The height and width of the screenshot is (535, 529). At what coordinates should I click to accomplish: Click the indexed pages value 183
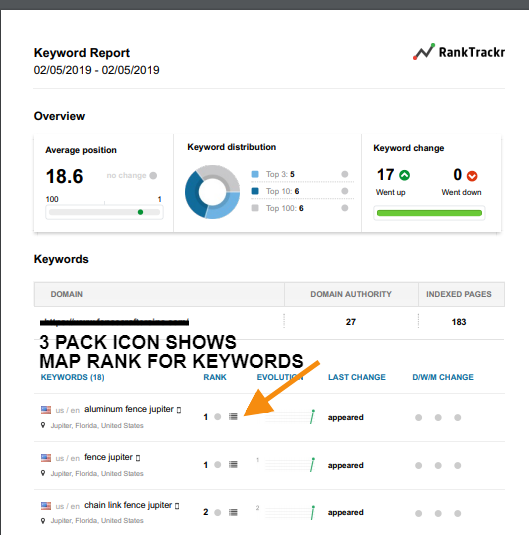(x=459, y=322)
